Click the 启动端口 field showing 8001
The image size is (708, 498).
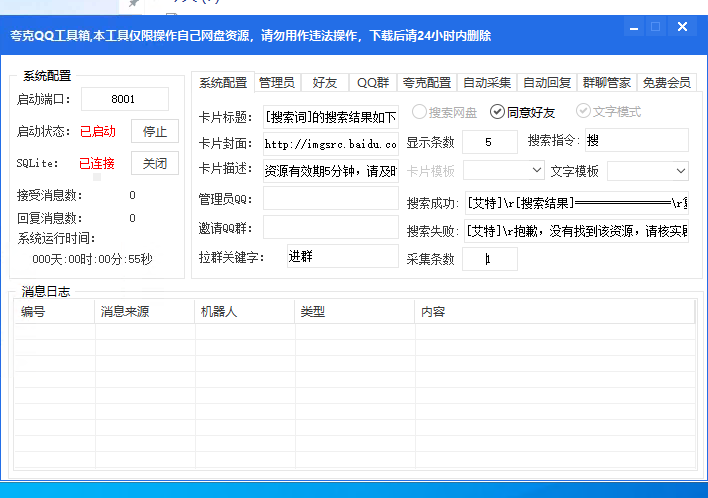pos(125,99)
